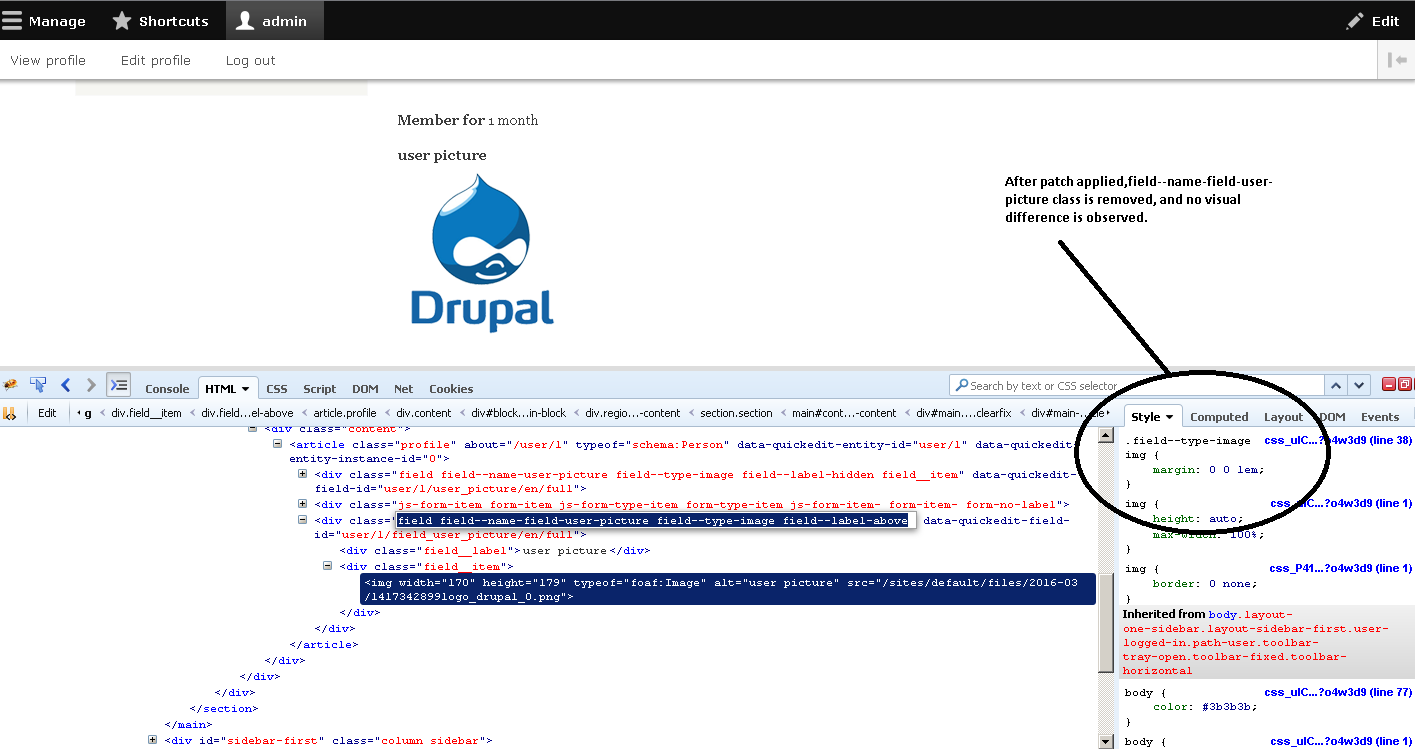Click the Edit pencil button in toolbar
This screenshot has height=749, width=1415.
(1373, 21)
